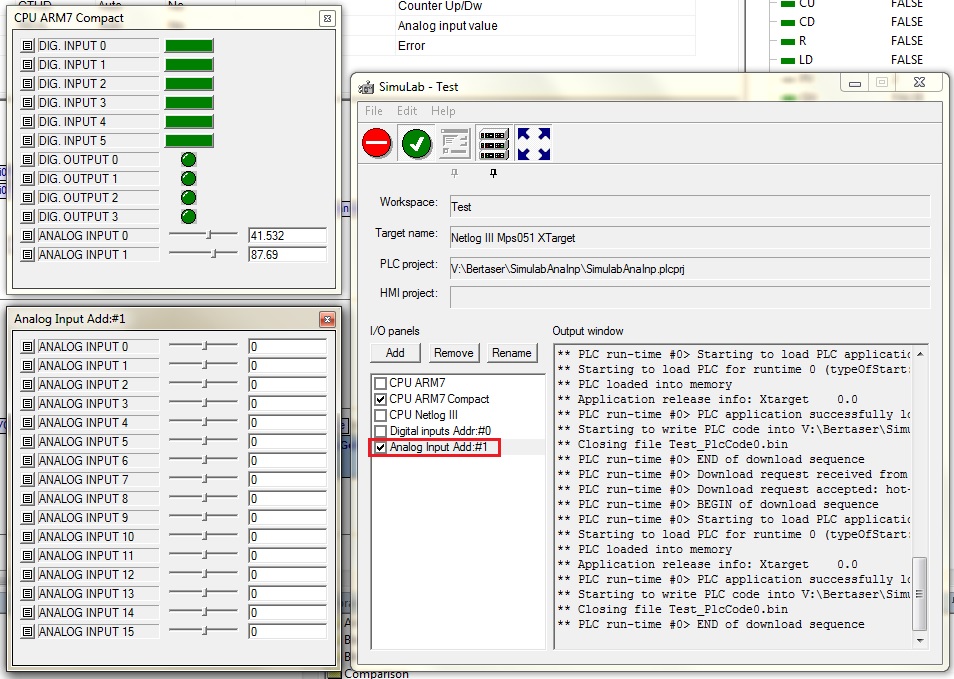Close the Analog Input Add:#1 panel
The width and height of the screenshot is (954, 679).
[327, 319]
